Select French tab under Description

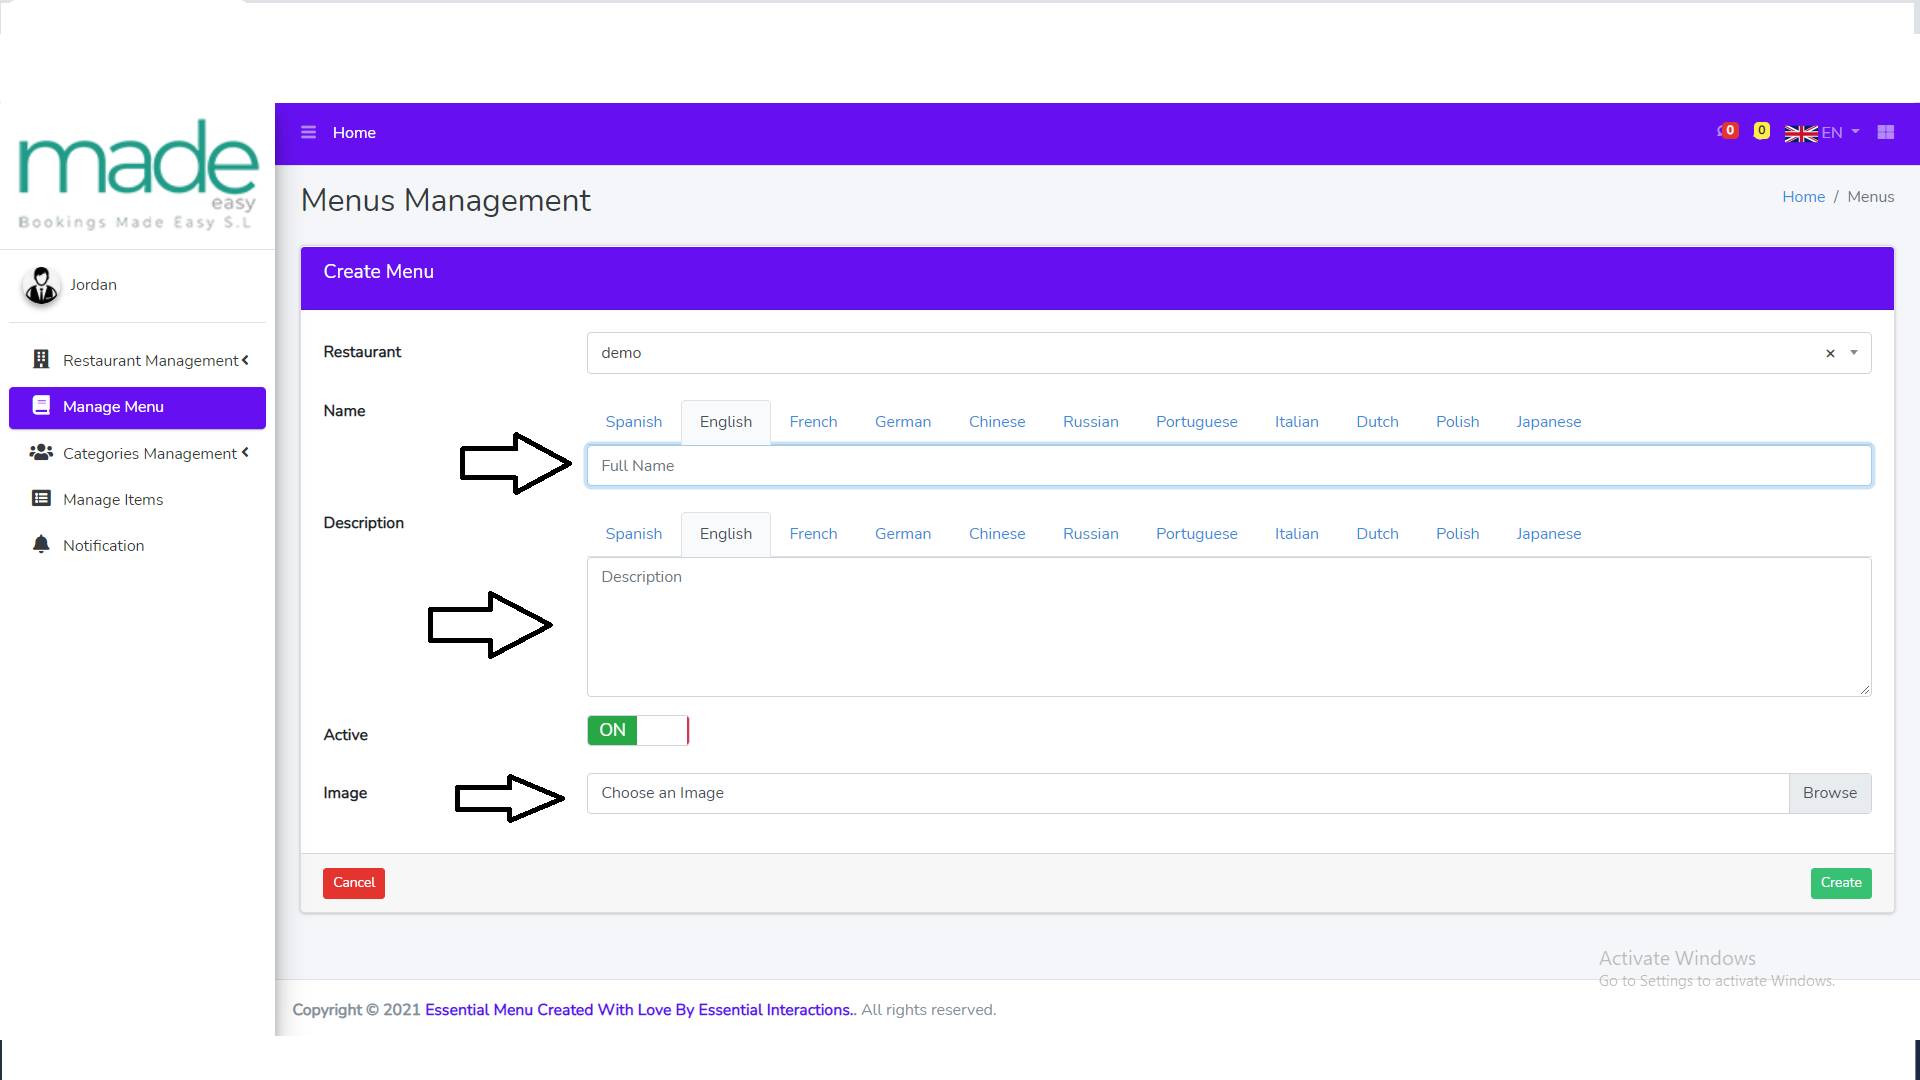pos(813,534)
